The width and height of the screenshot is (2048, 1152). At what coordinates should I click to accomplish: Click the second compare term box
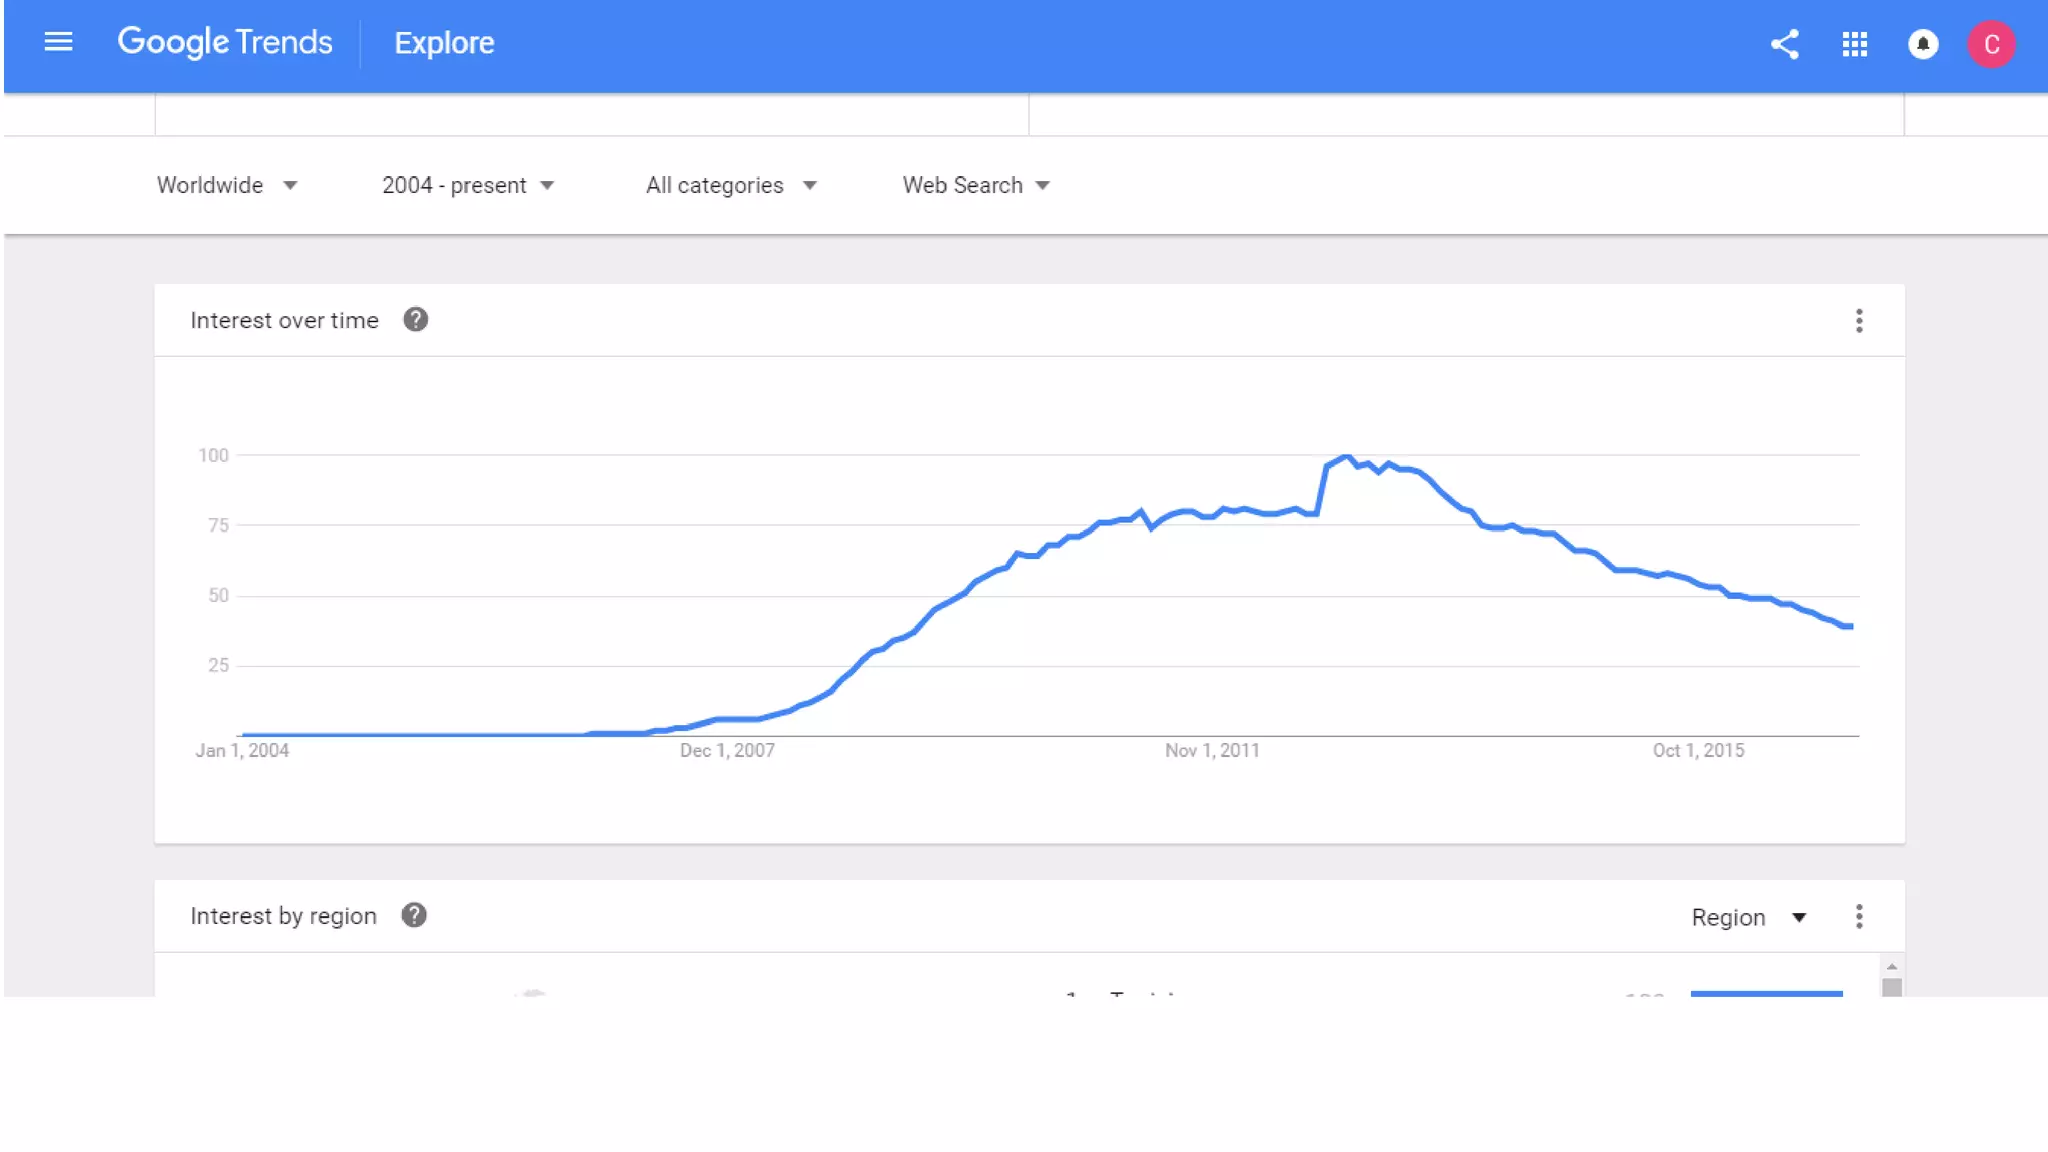tap(1466, 115)
